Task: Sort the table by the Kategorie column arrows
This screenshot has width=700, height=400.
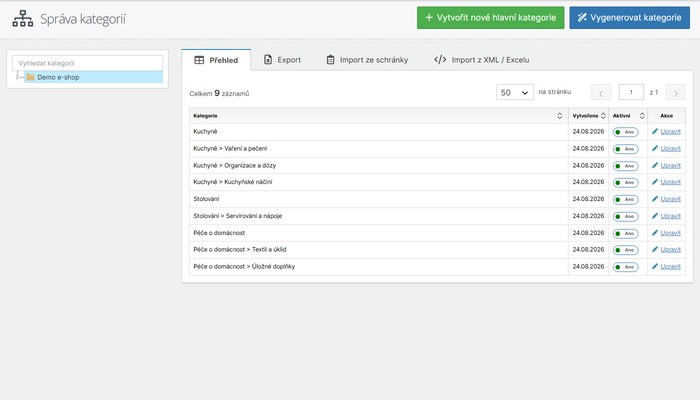Action: point(559,116)
